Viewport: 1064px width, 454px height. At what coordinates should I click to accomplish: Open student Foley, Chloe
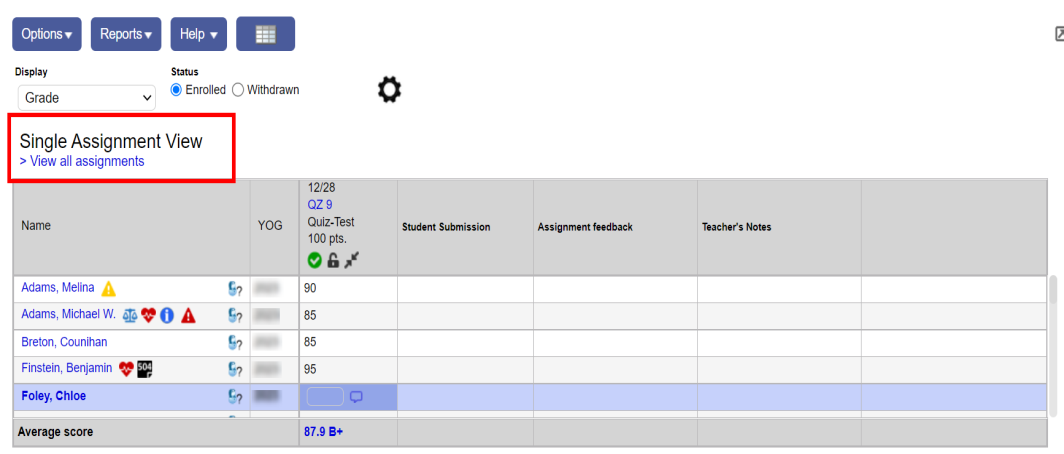point(54,396)
